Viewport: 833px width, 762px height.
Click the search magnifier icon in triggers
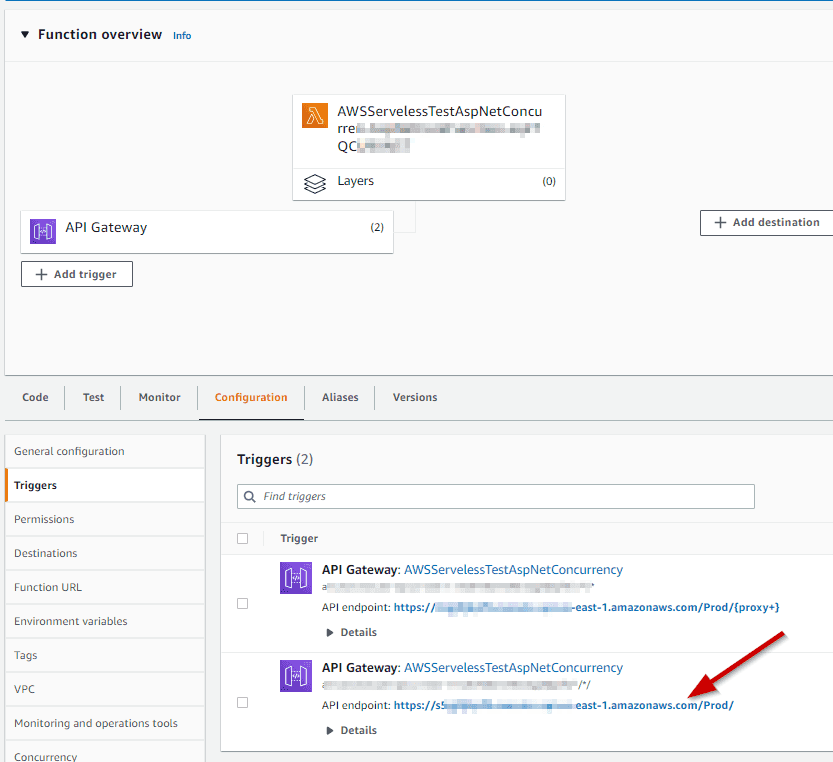249,496
